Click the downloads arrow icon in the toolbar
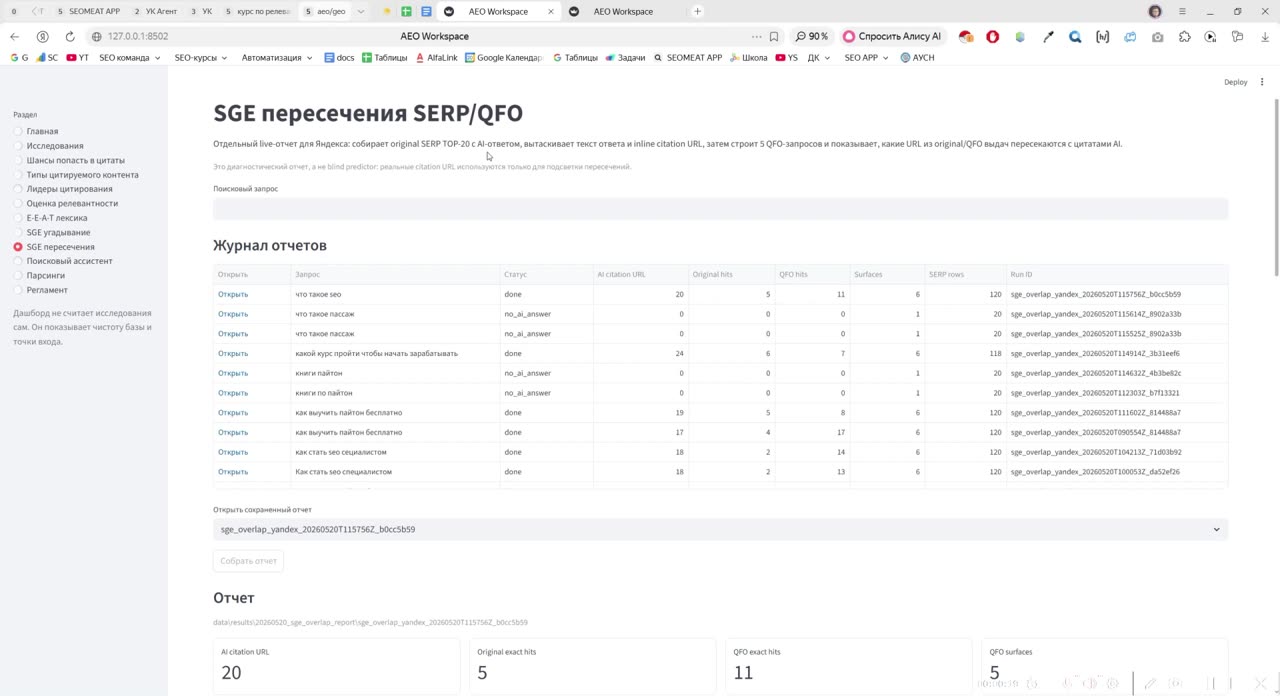 tap(1265, 36)
